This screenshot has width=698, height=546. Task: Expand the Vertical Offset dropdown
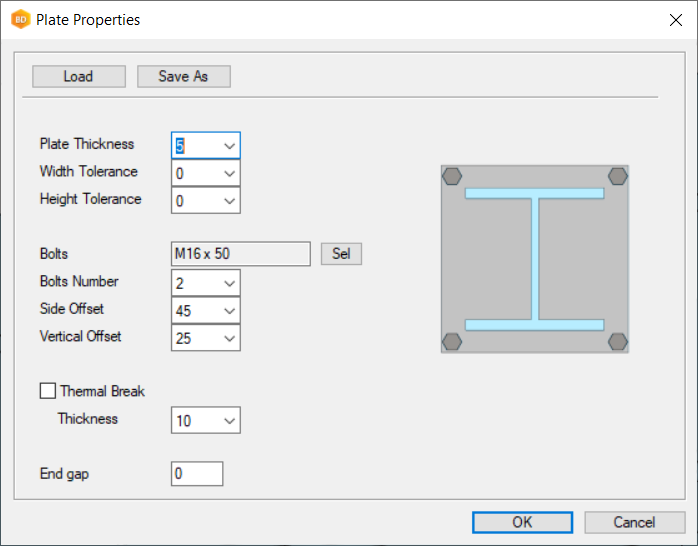point(229,338)
